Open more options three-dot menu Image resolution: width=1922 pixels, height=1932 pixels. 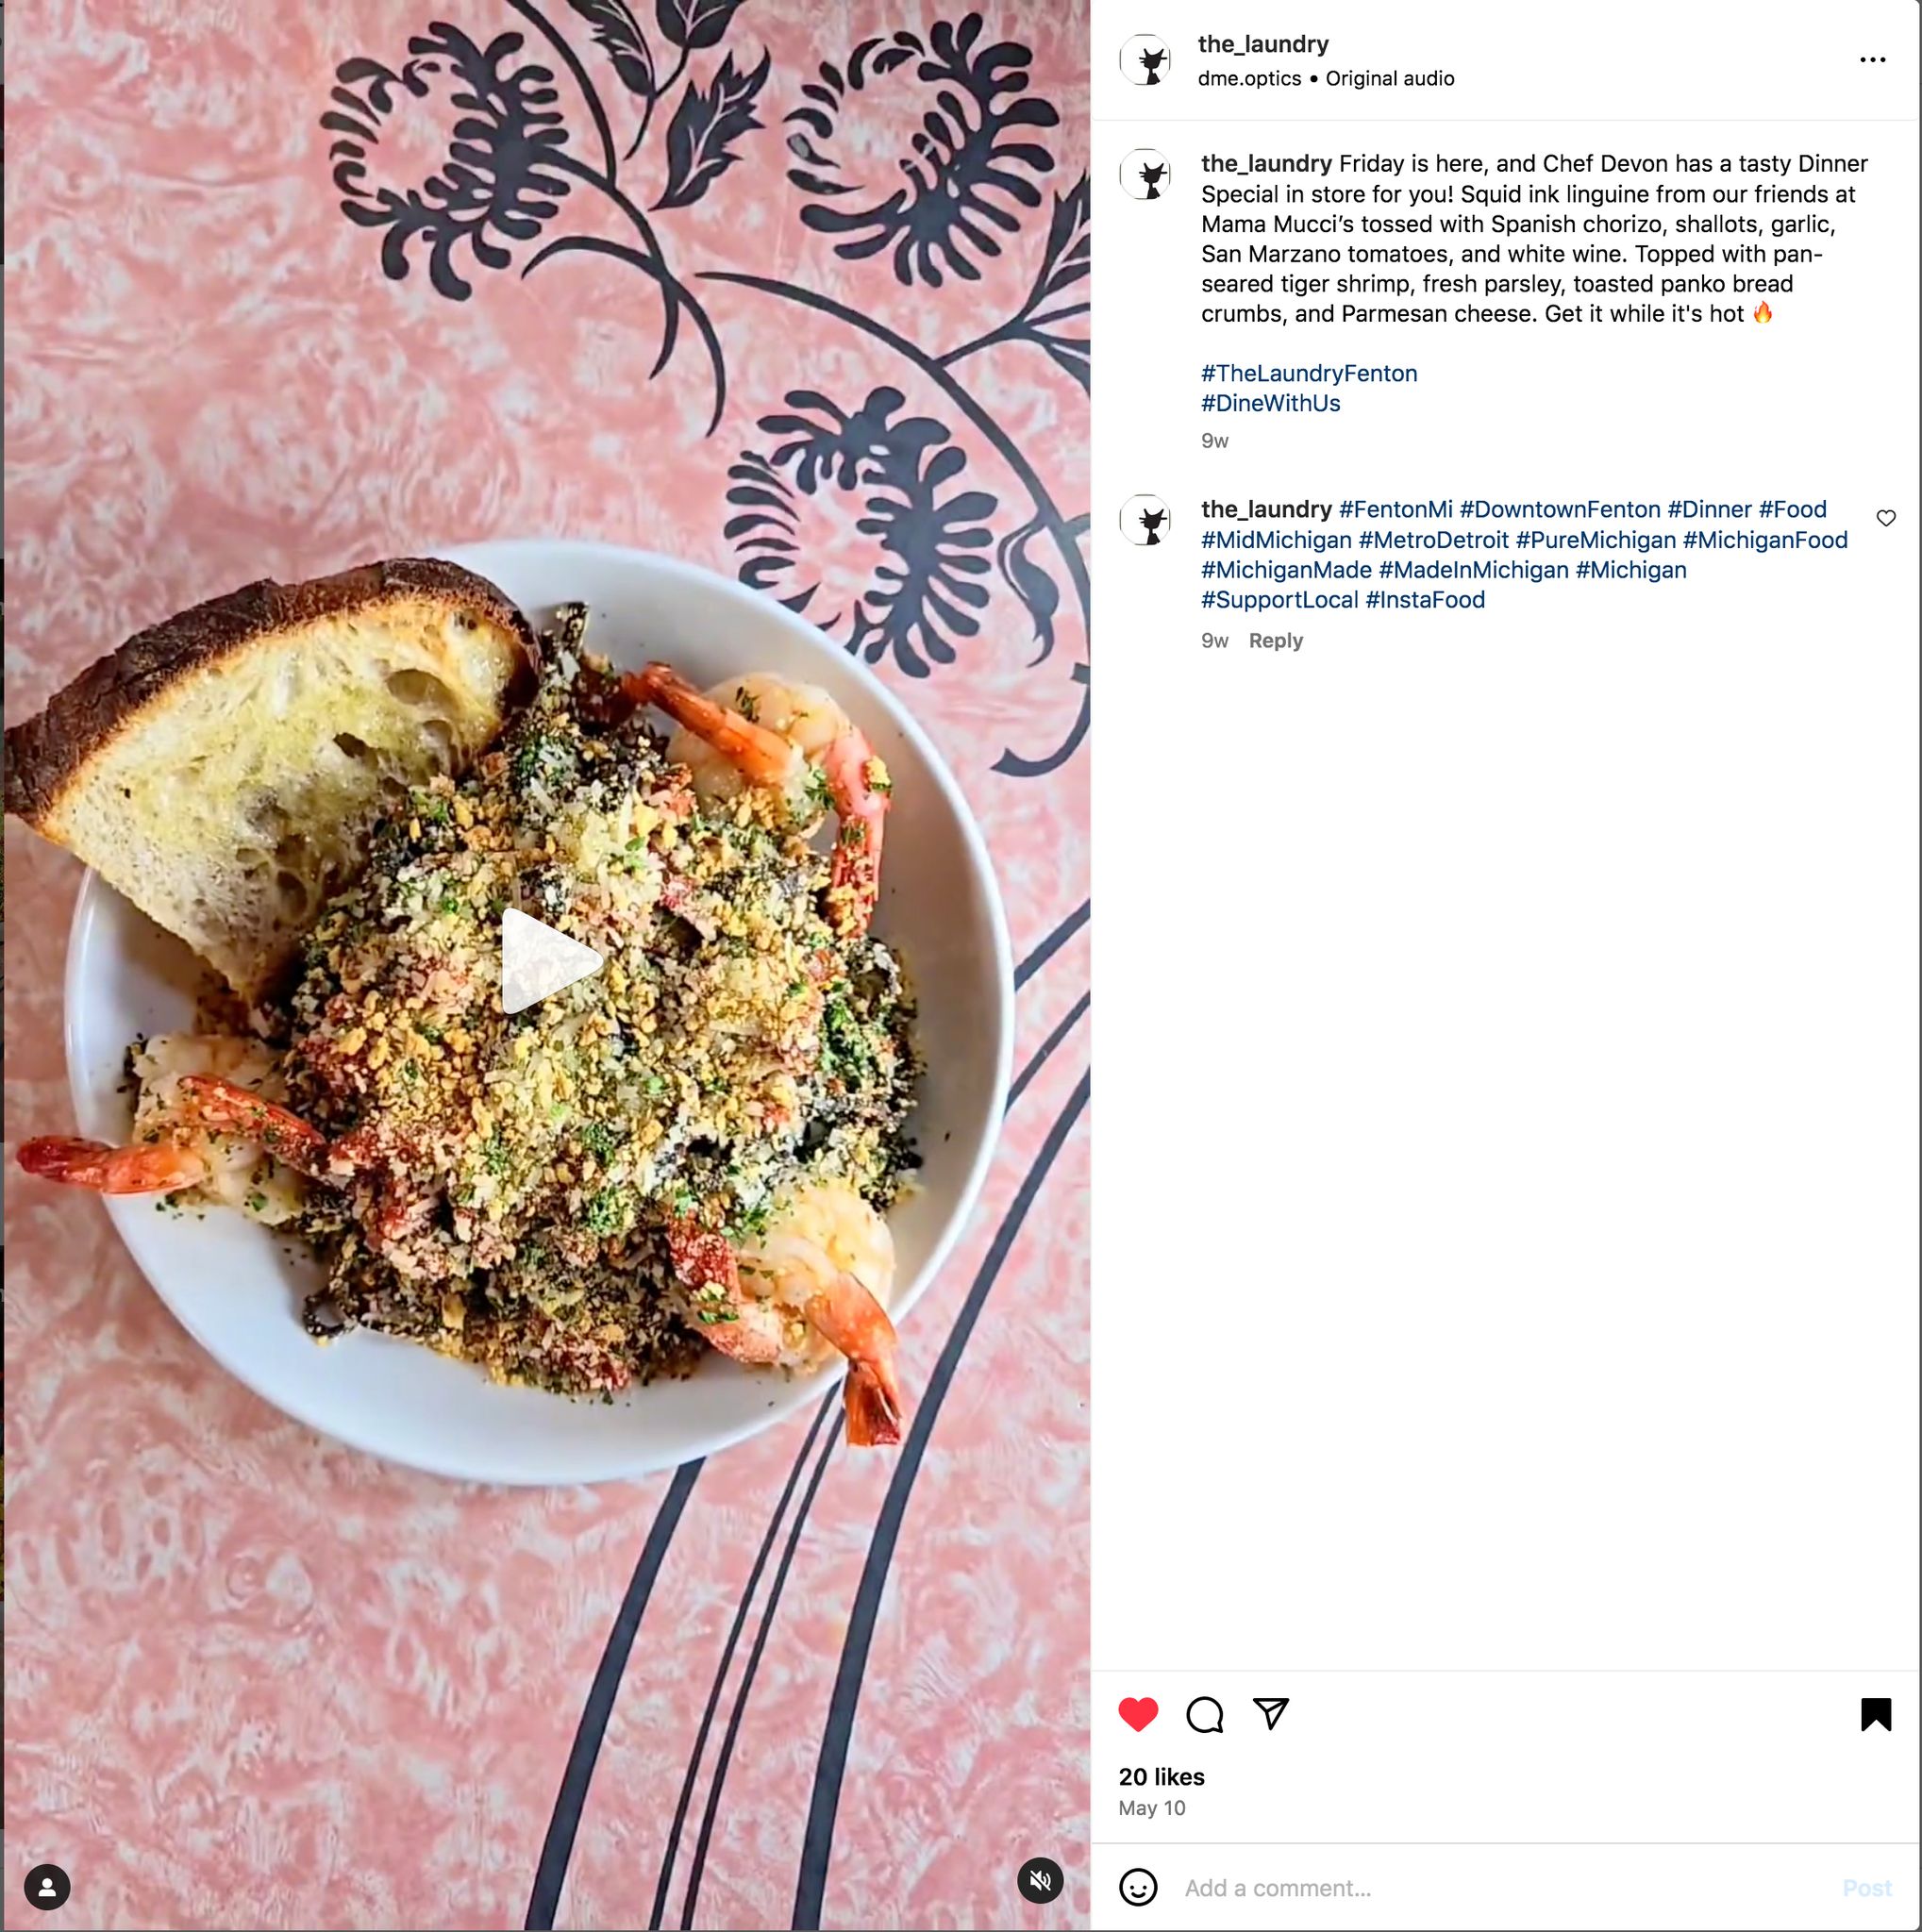pos(1872,60)
